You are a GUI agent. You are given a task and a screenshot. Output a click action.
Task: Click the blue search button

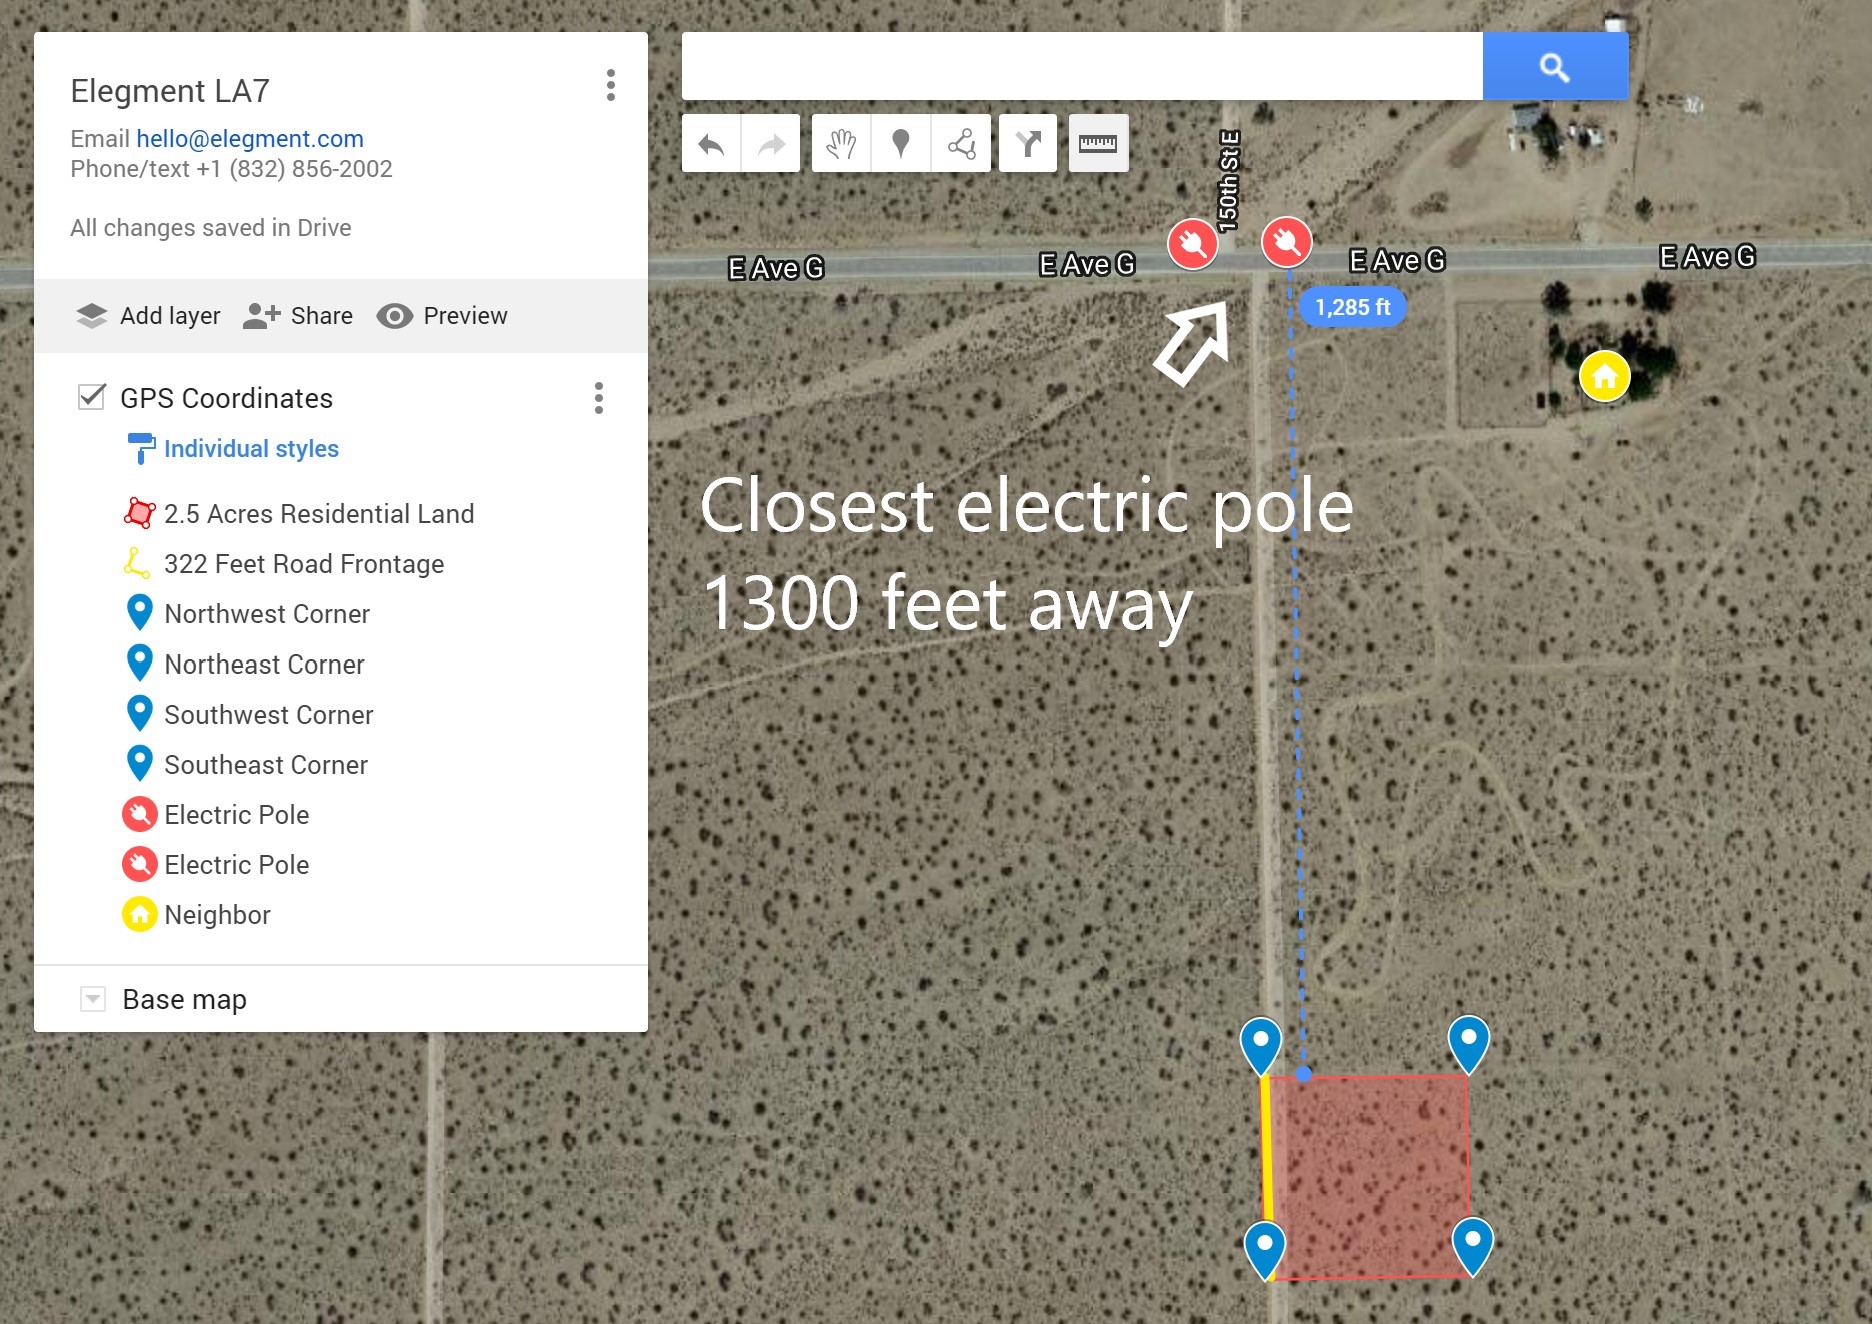pyautogui.click(x=1554, y=67)
